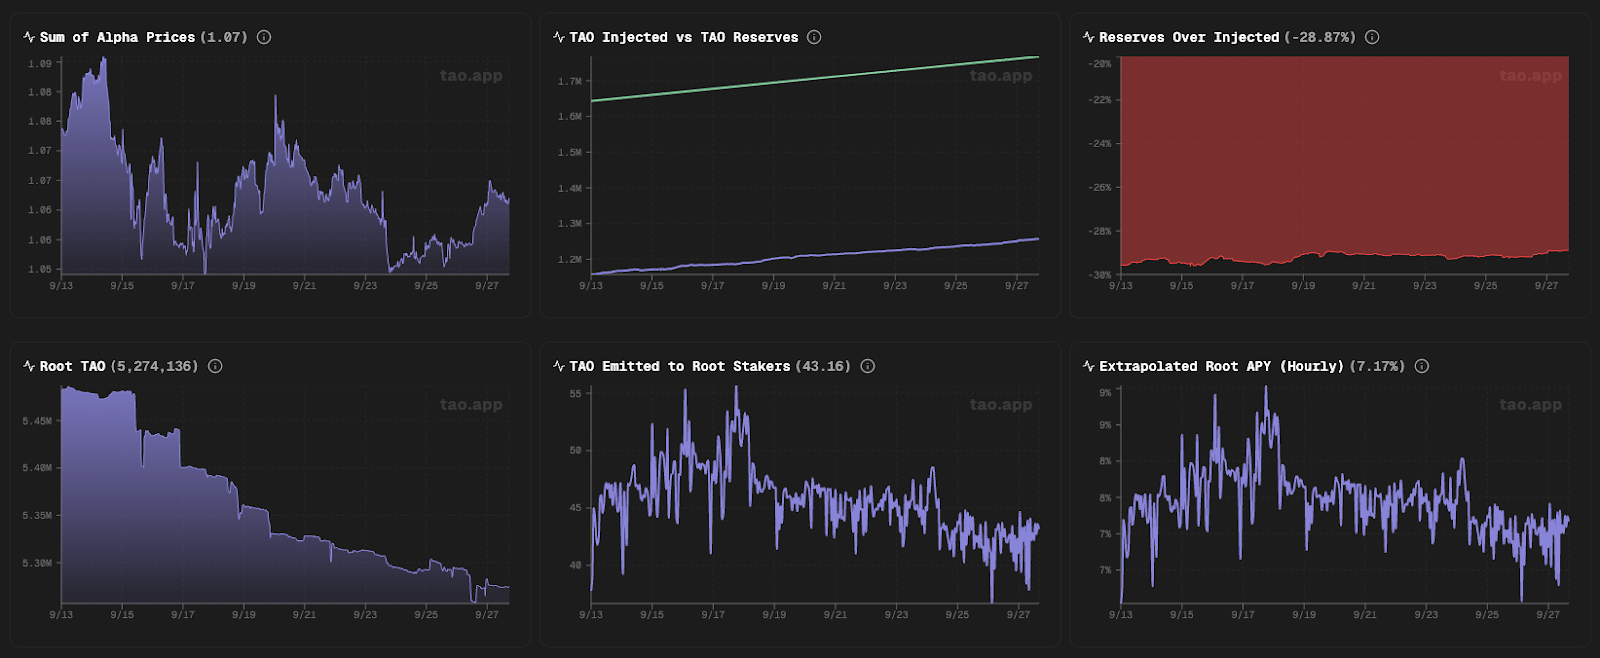Click the 9/17 x-axis label on Sum of Alpha Prices

[183, 286]
